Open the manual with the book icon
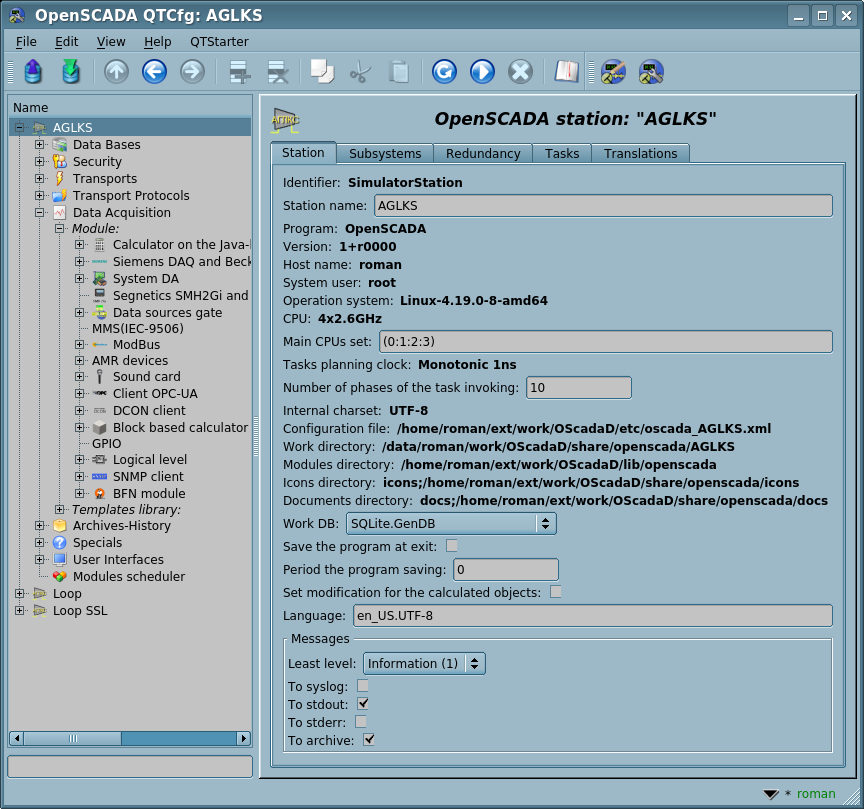864x809 pixels. click(566, 72)
